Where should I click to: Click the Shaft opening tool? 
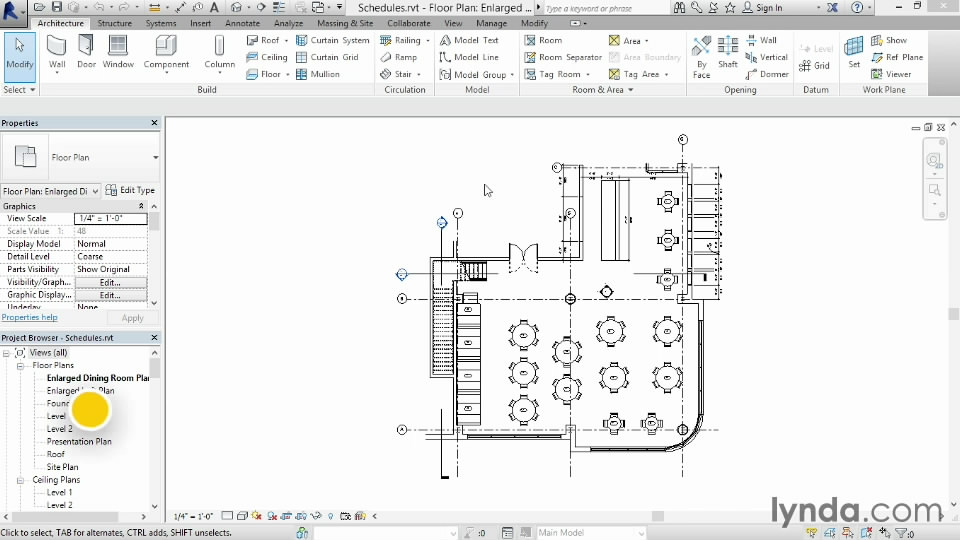[728, 52]
